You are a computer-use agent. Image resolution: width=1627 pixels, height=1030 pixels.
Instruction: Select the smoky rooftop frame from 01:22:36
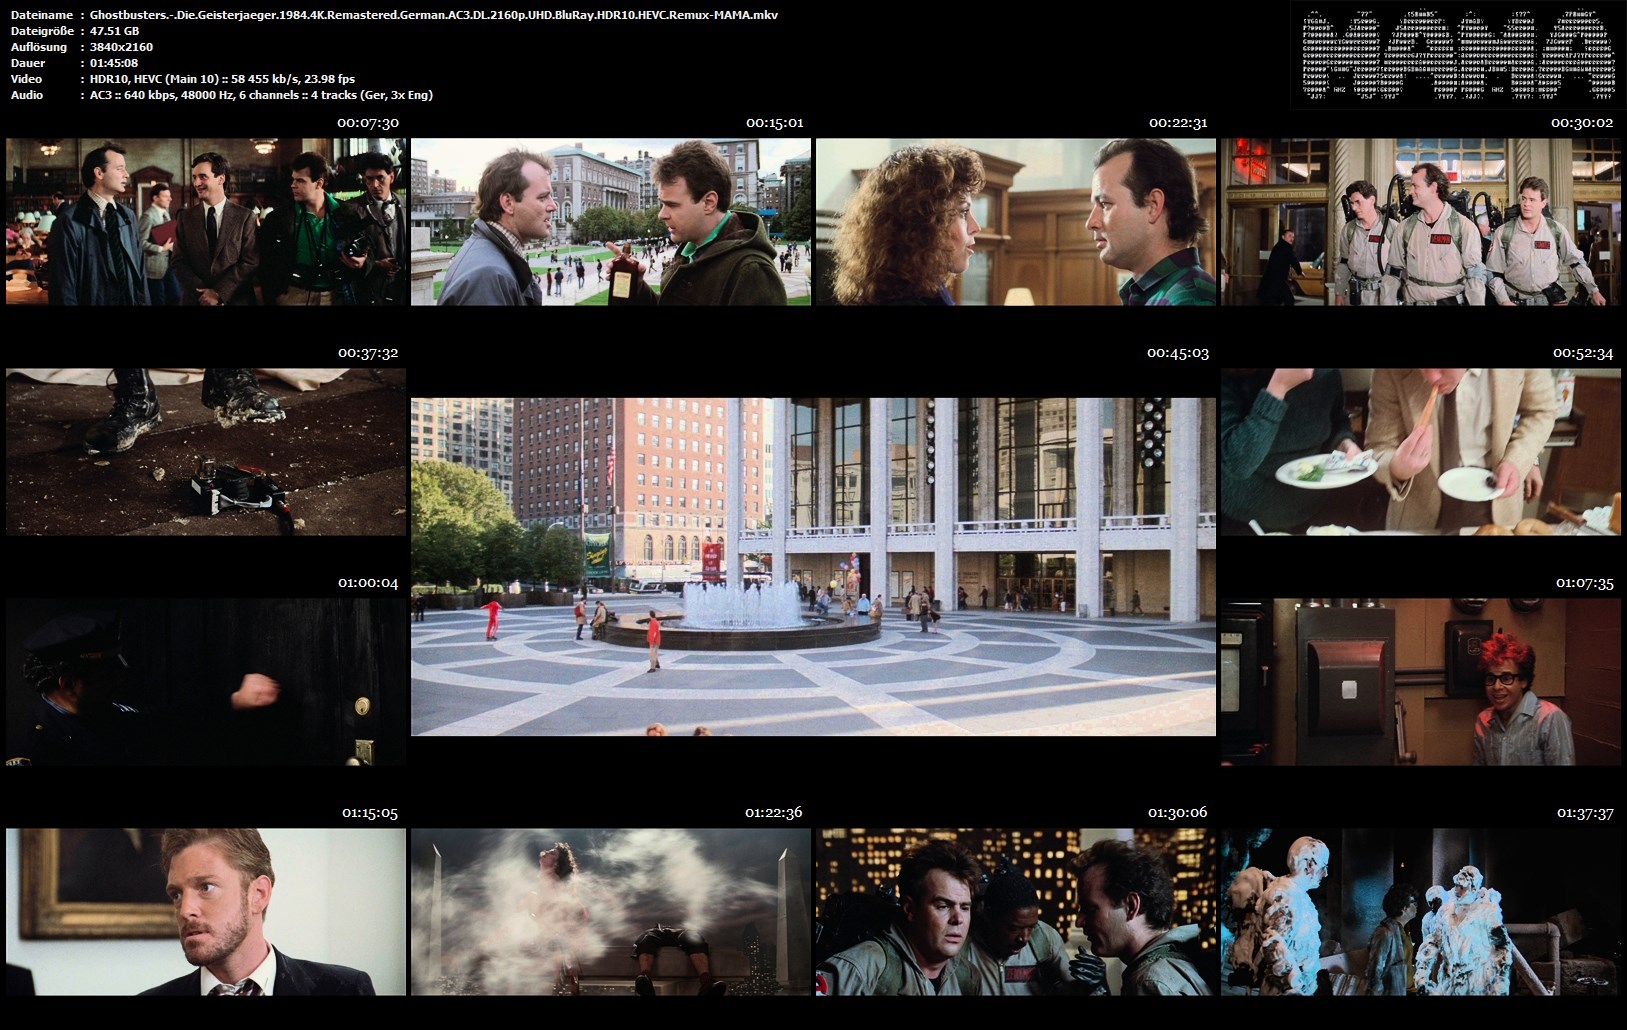click(x=611, y=912)
